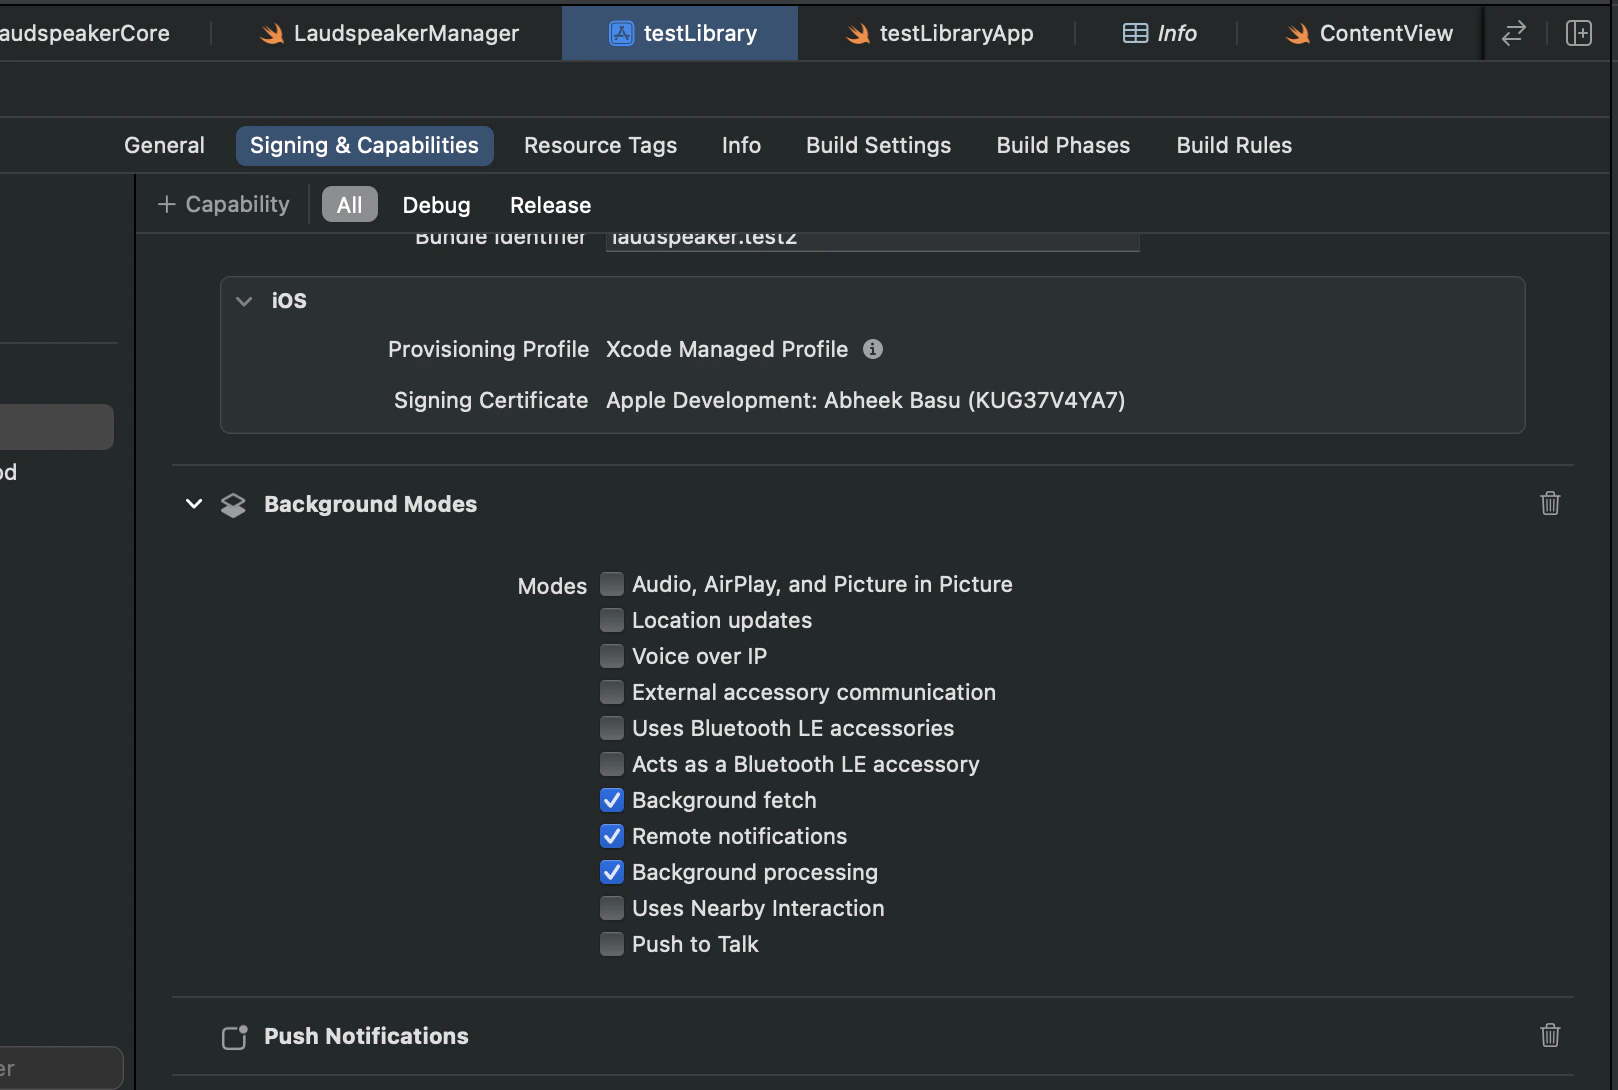This screenshot has width=1618, height=1090.
Task: Collapse the iOS signing section
Action: tap(244, 301)
